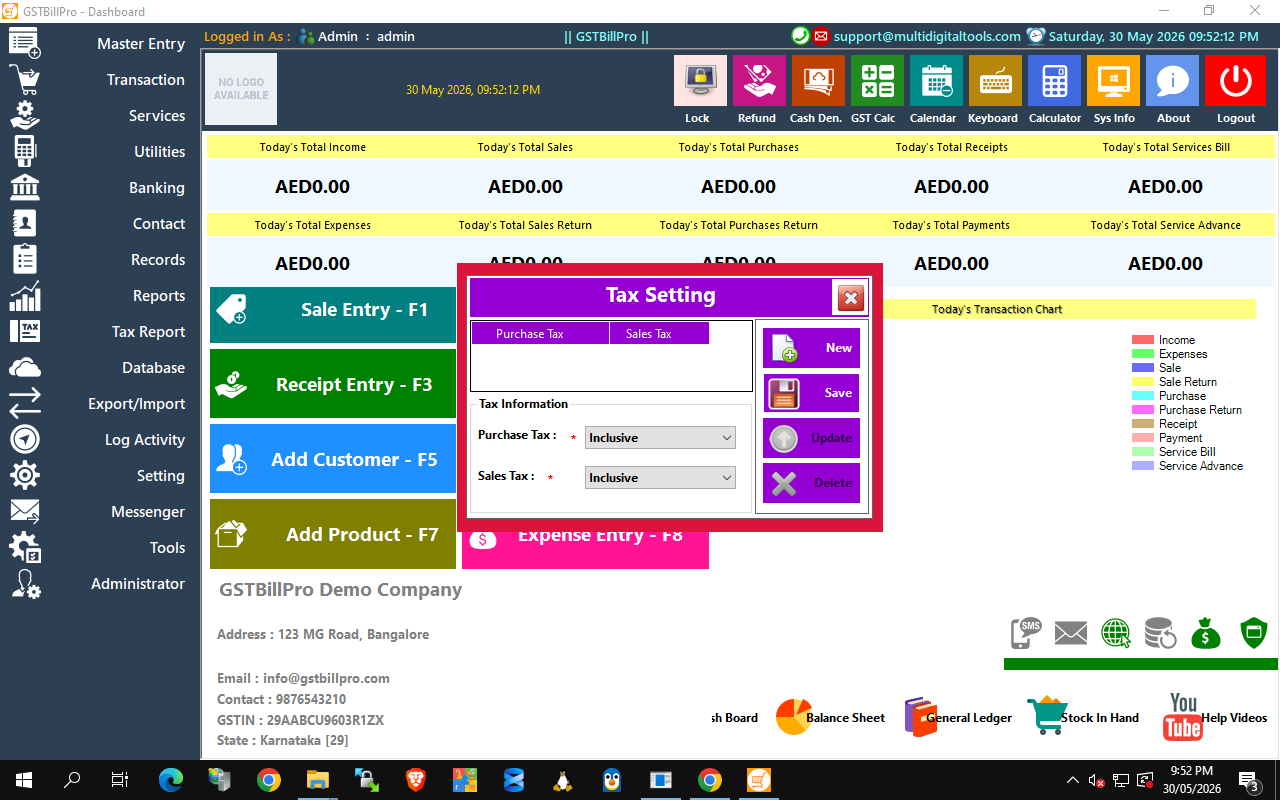Open Stock In Hand shortcut
The image size is (1280, 800).
[x=1084, y=717]
